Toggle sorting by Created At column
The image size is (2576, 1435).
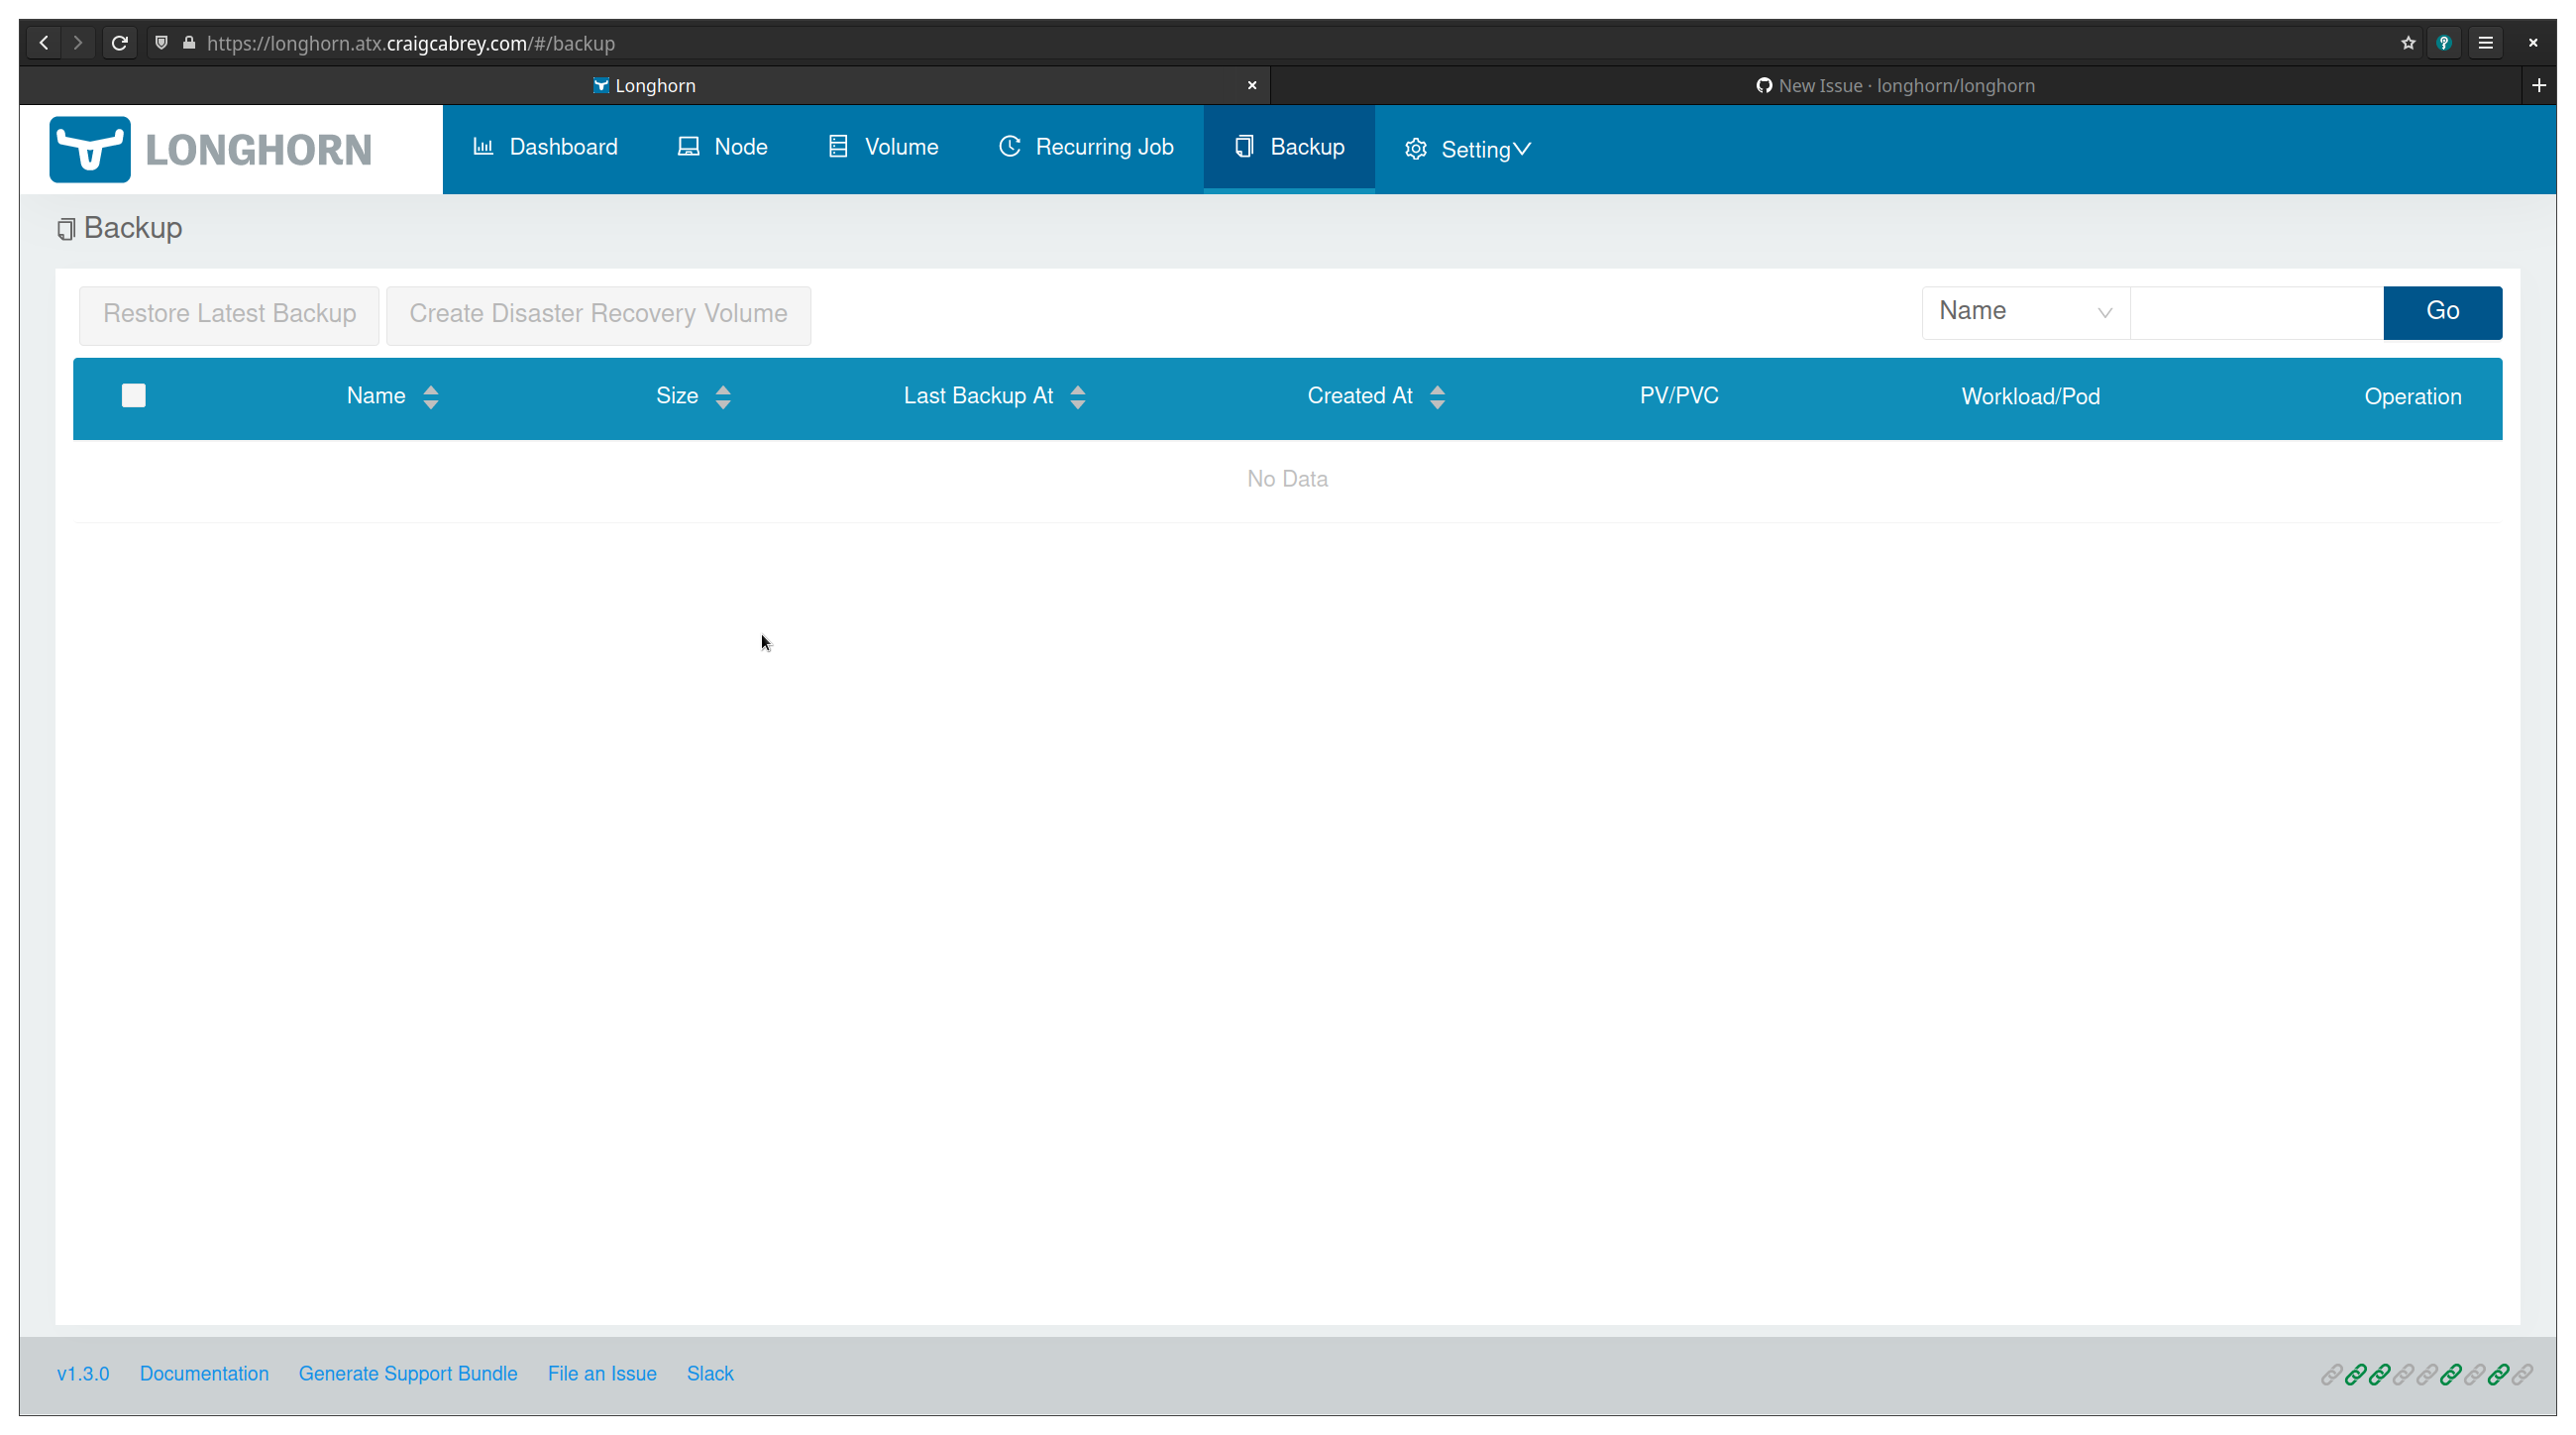pos(1438,396)
